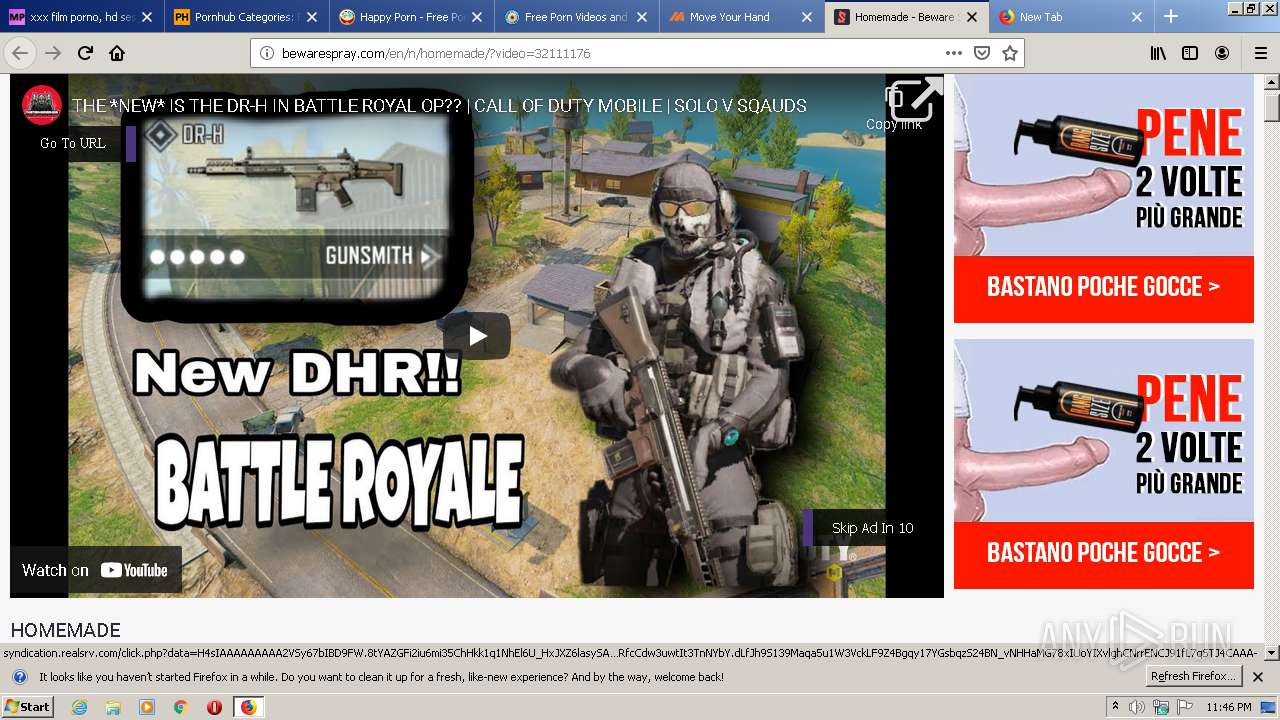The image size is (1280, 720).
Task: Reload the current page
Action: [85, 53]
